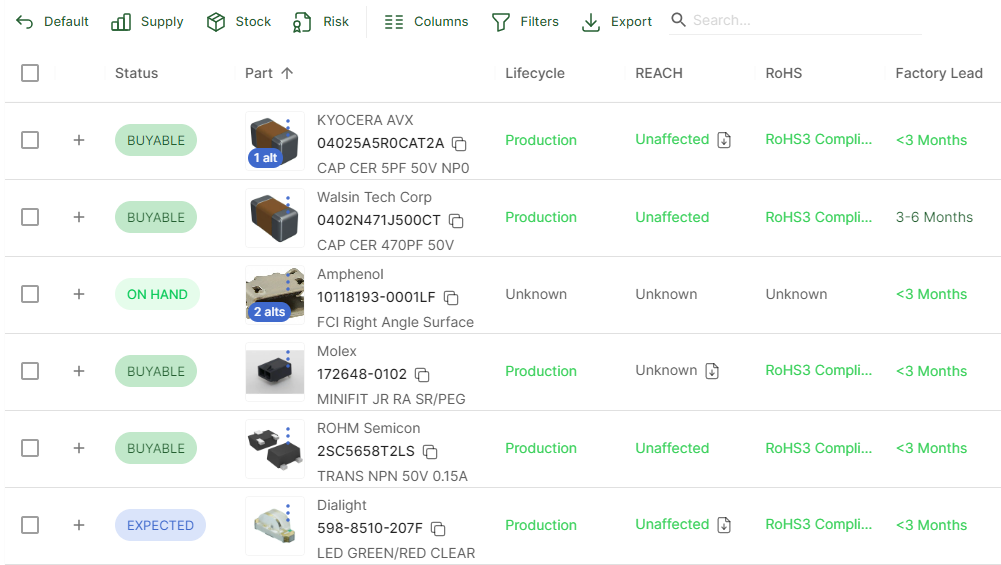This screenshot has width=1001, height=565.
Task: Select the Dialight row checkbox
Action: (x=30, y=525)
